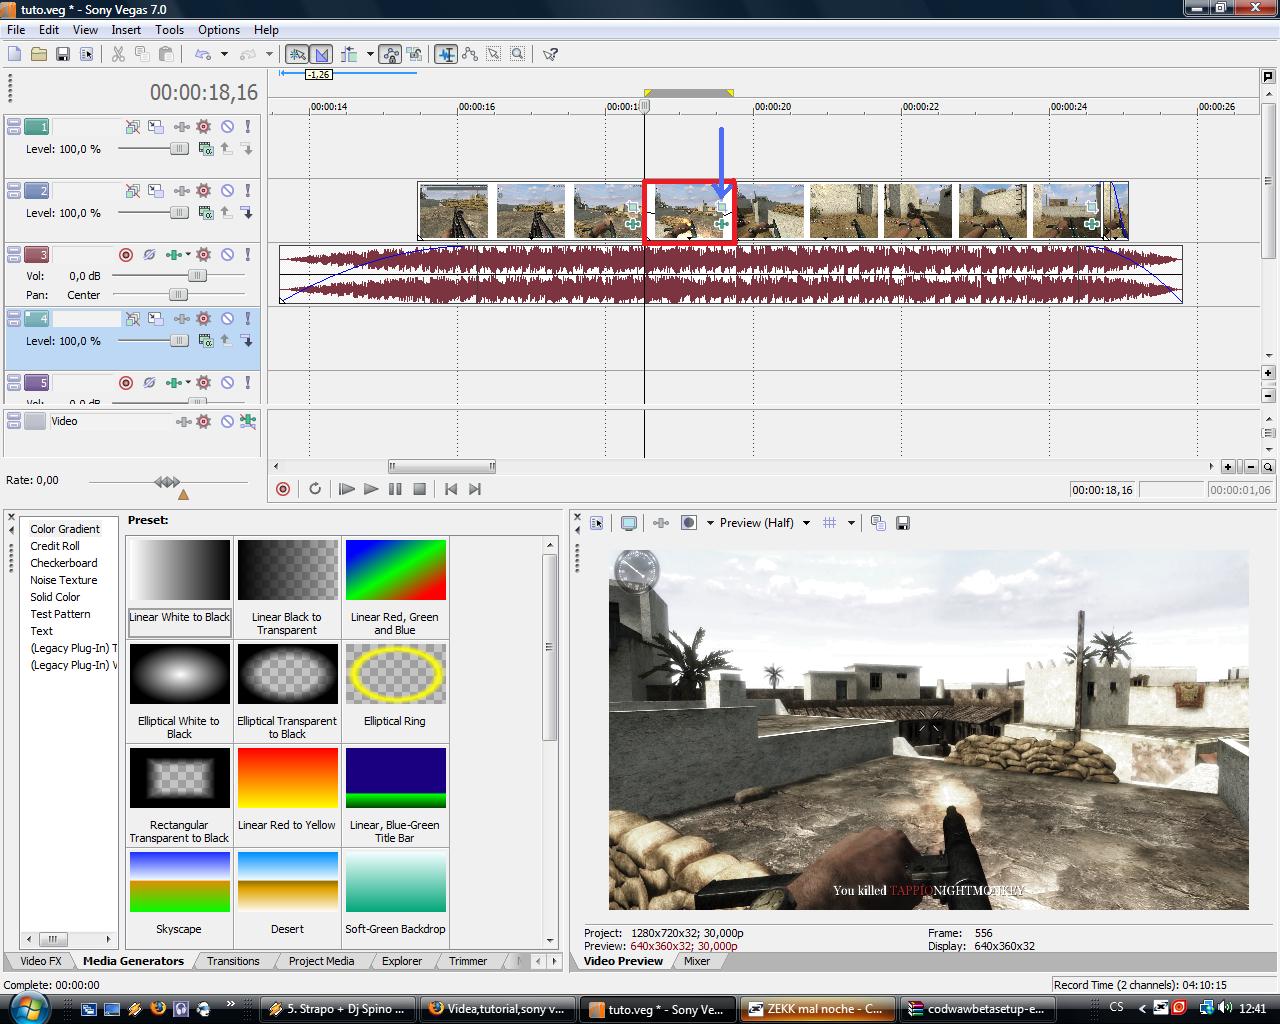This screenshot has height=1024, width=1280.
Task: Arm track 3 for recording
Action: point(126,255)
